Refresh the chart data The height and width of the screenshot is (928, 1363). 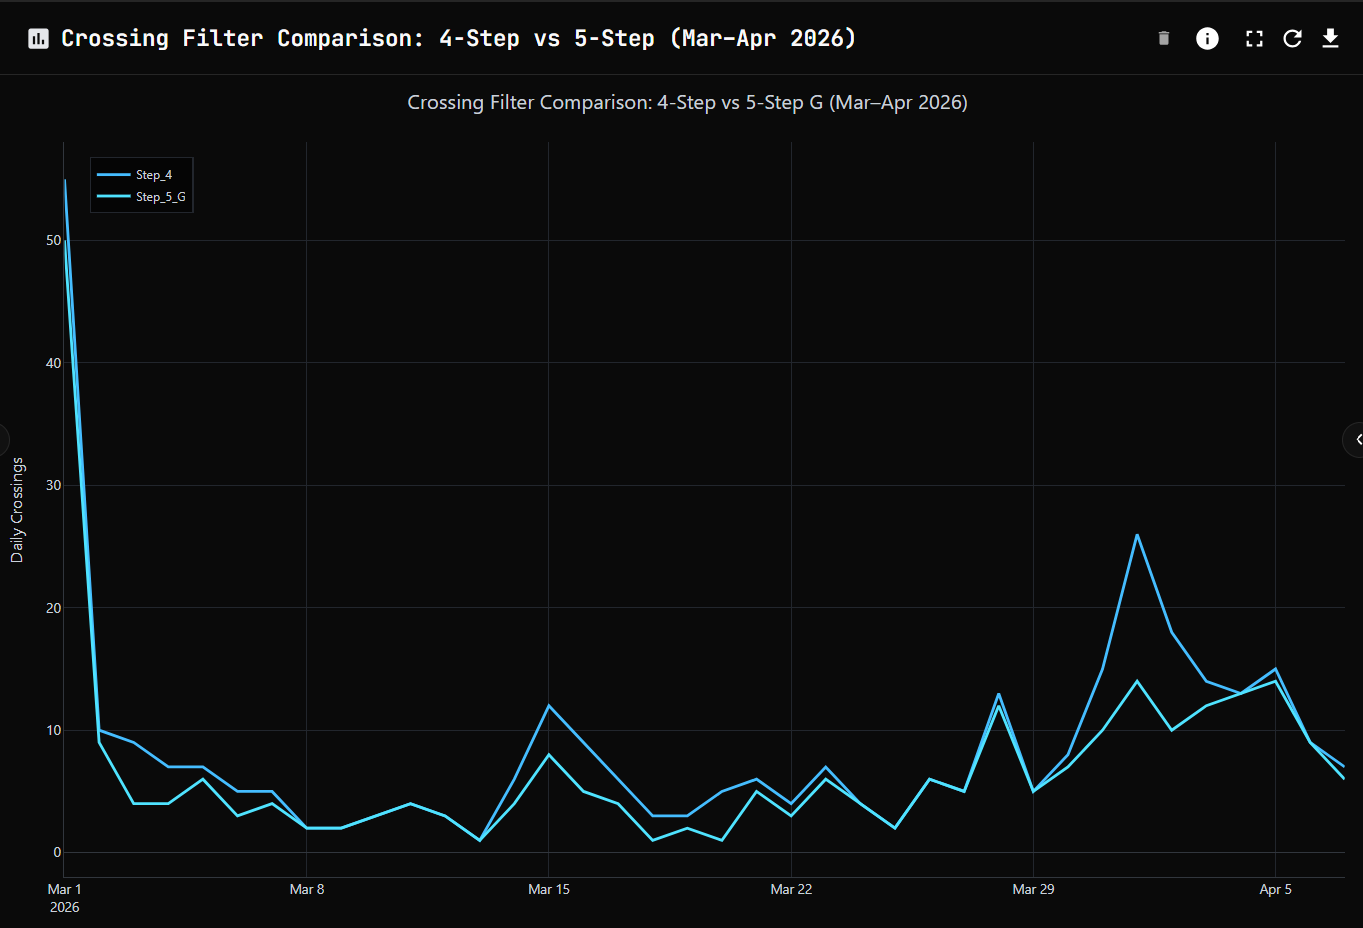(1292, 39)
